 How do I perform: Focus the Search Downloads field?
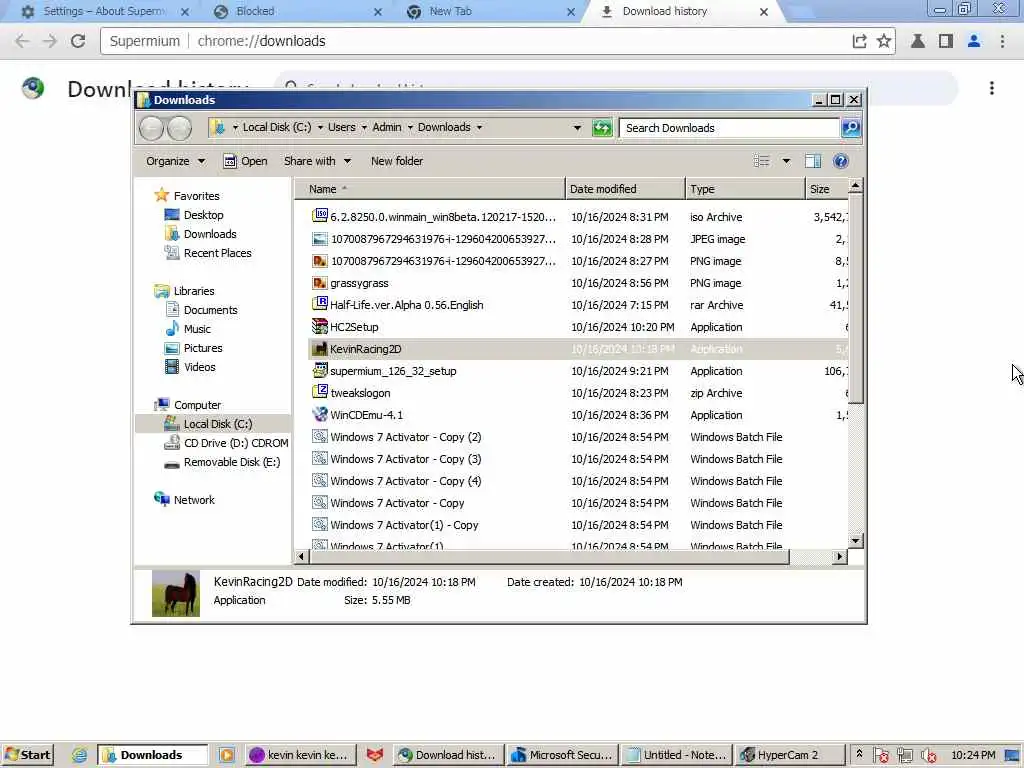pos(729,128)
